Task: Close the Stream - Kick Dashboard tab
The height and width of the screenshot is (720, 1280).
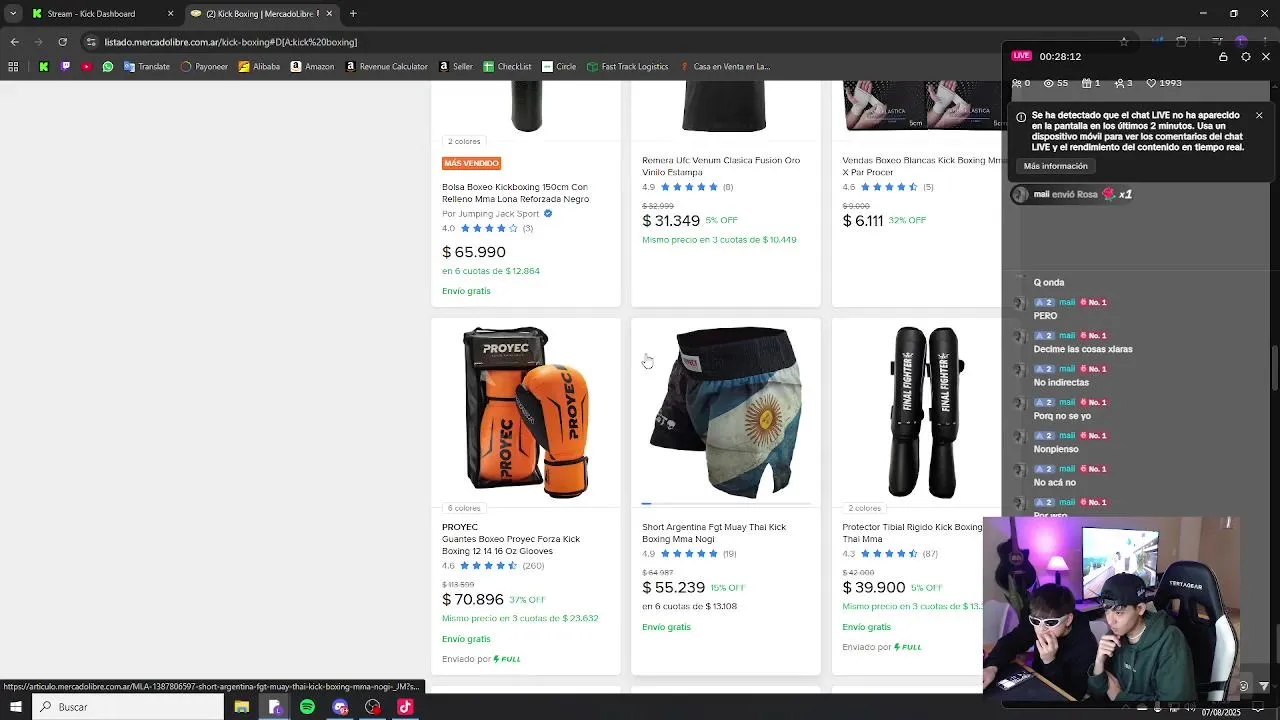Action: 170,13
